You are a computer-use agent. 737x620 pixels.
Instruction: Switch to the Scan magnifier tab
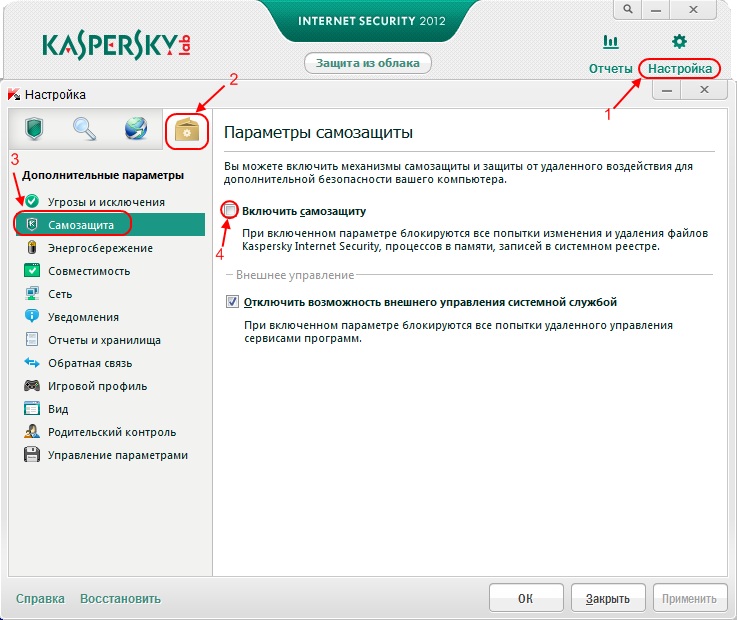[84, 129]
